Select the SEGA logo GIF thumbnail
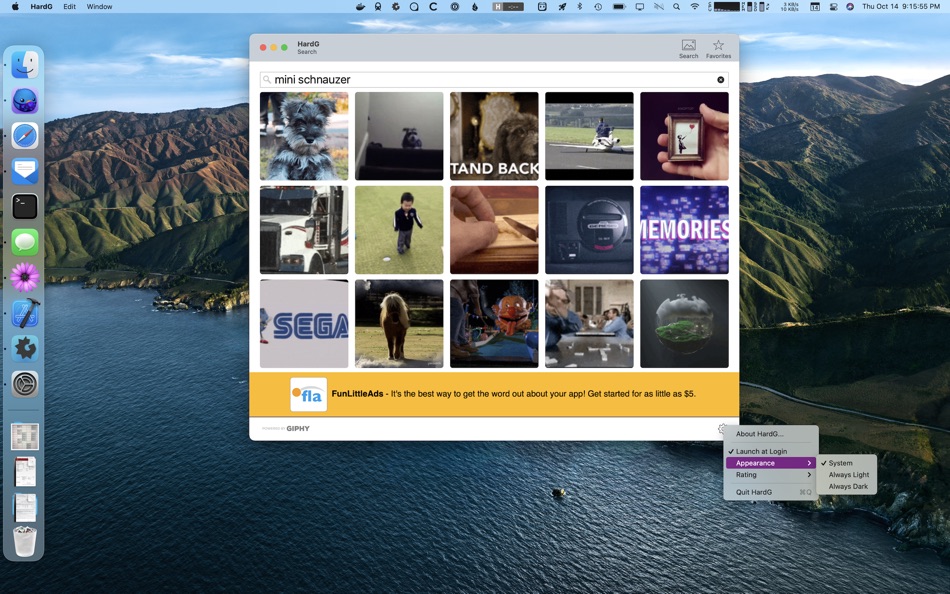The height and width of the screenshot is (594, 950). point(304,324)
